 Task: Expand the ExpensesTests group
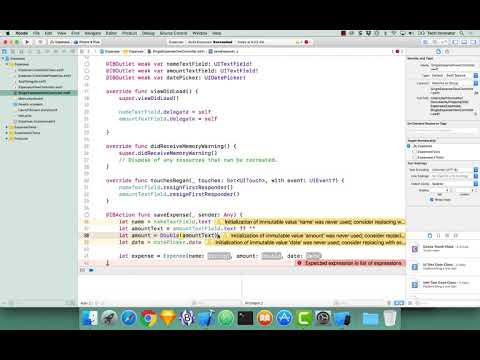7,127
